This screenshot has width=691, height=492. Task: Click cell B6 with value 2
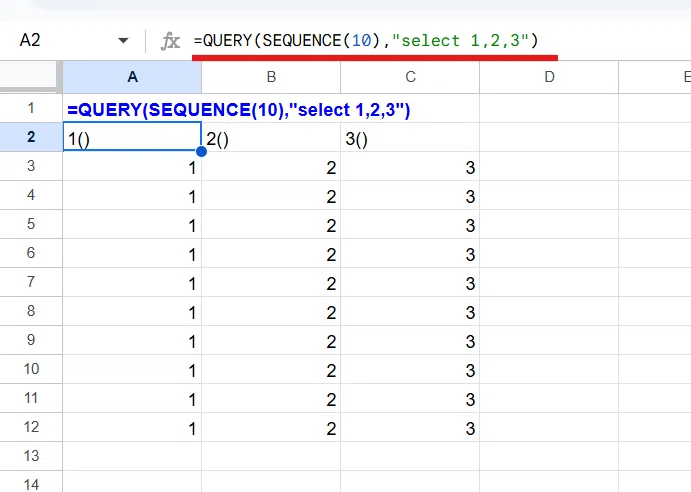(271, 253)
